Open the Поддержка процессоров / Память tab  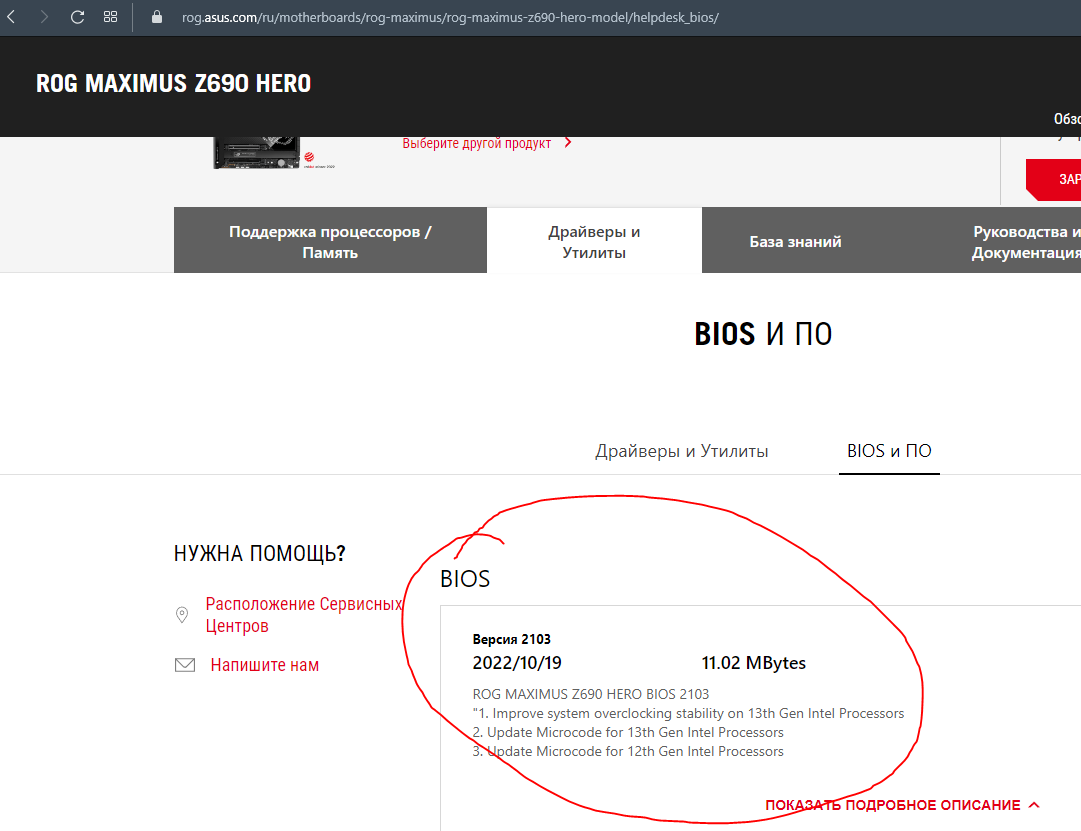330,241
